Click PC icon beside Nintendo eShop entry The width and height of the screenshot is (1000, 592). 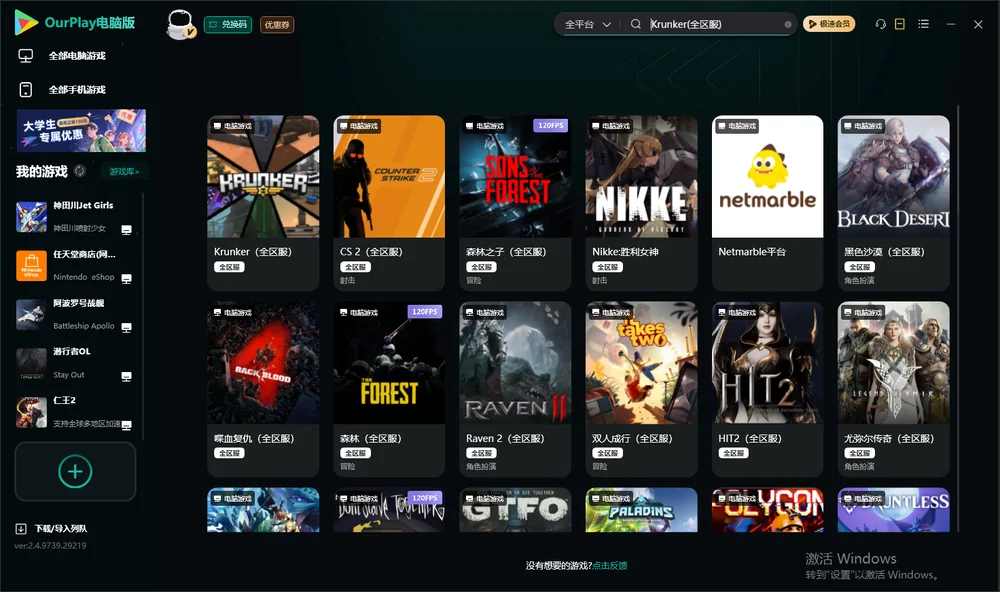[126, 279]
